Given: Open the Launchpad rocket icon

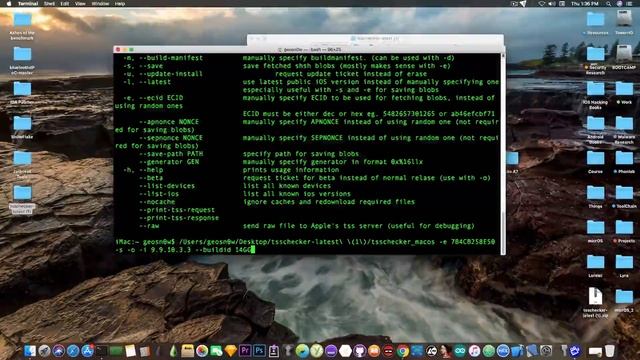Looking at the screenshot, I should point(44,351).
